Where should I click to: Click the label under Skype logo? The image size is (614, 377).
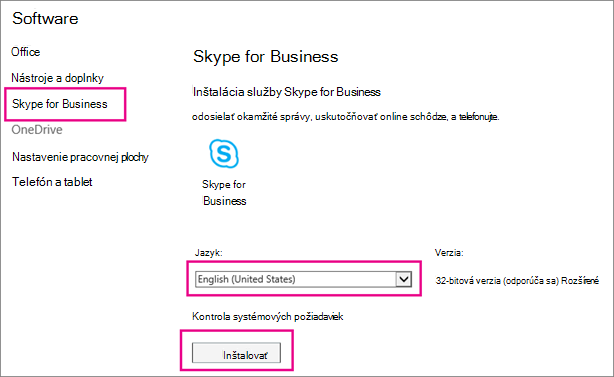click(x=224, y=193)
